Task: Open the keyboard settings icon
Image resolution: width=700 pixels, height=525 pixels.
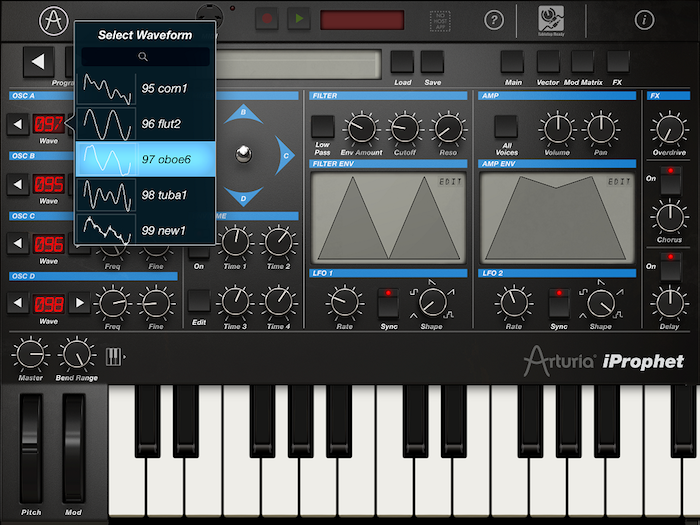Action: 115,357
